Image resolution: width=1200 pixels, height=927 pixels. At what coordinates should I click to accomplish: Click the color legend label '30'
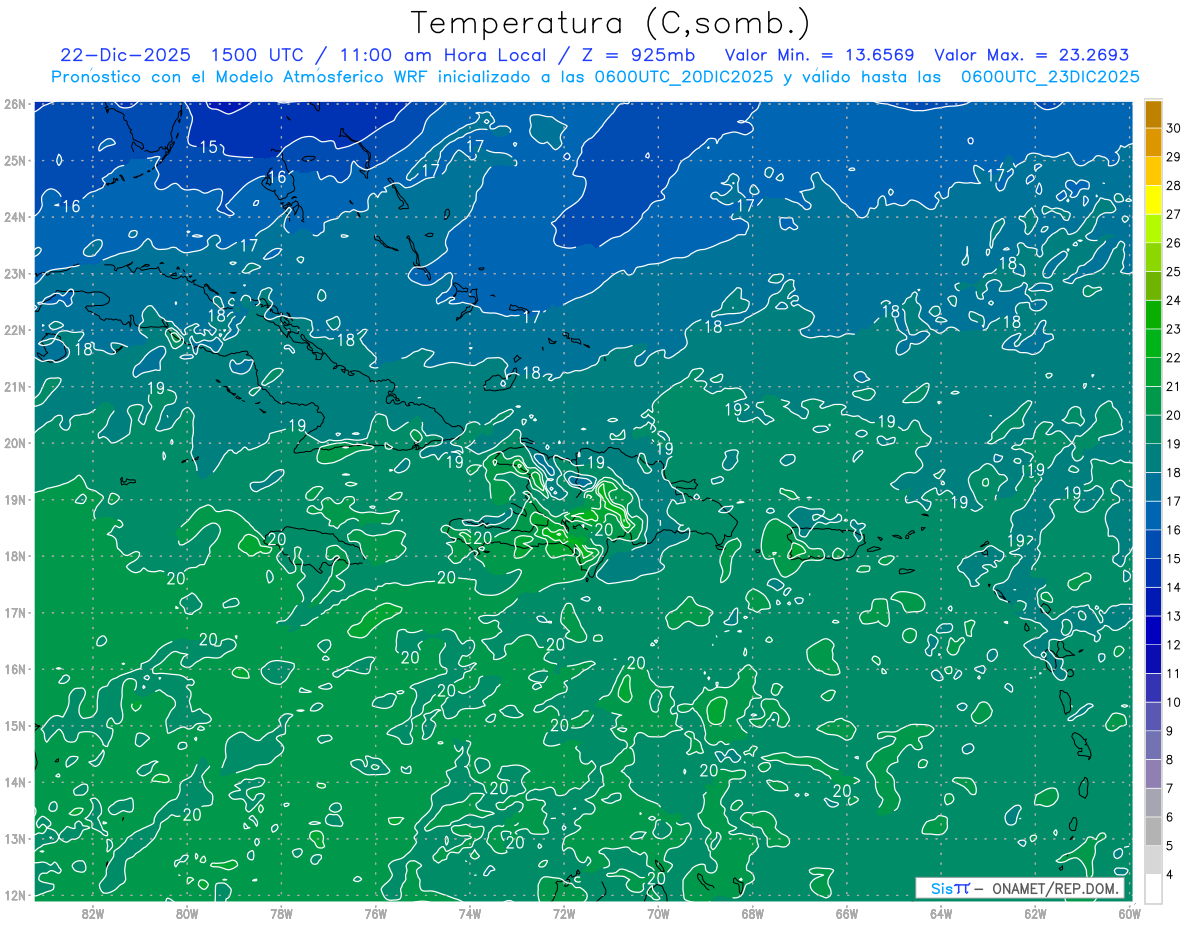1174,127
